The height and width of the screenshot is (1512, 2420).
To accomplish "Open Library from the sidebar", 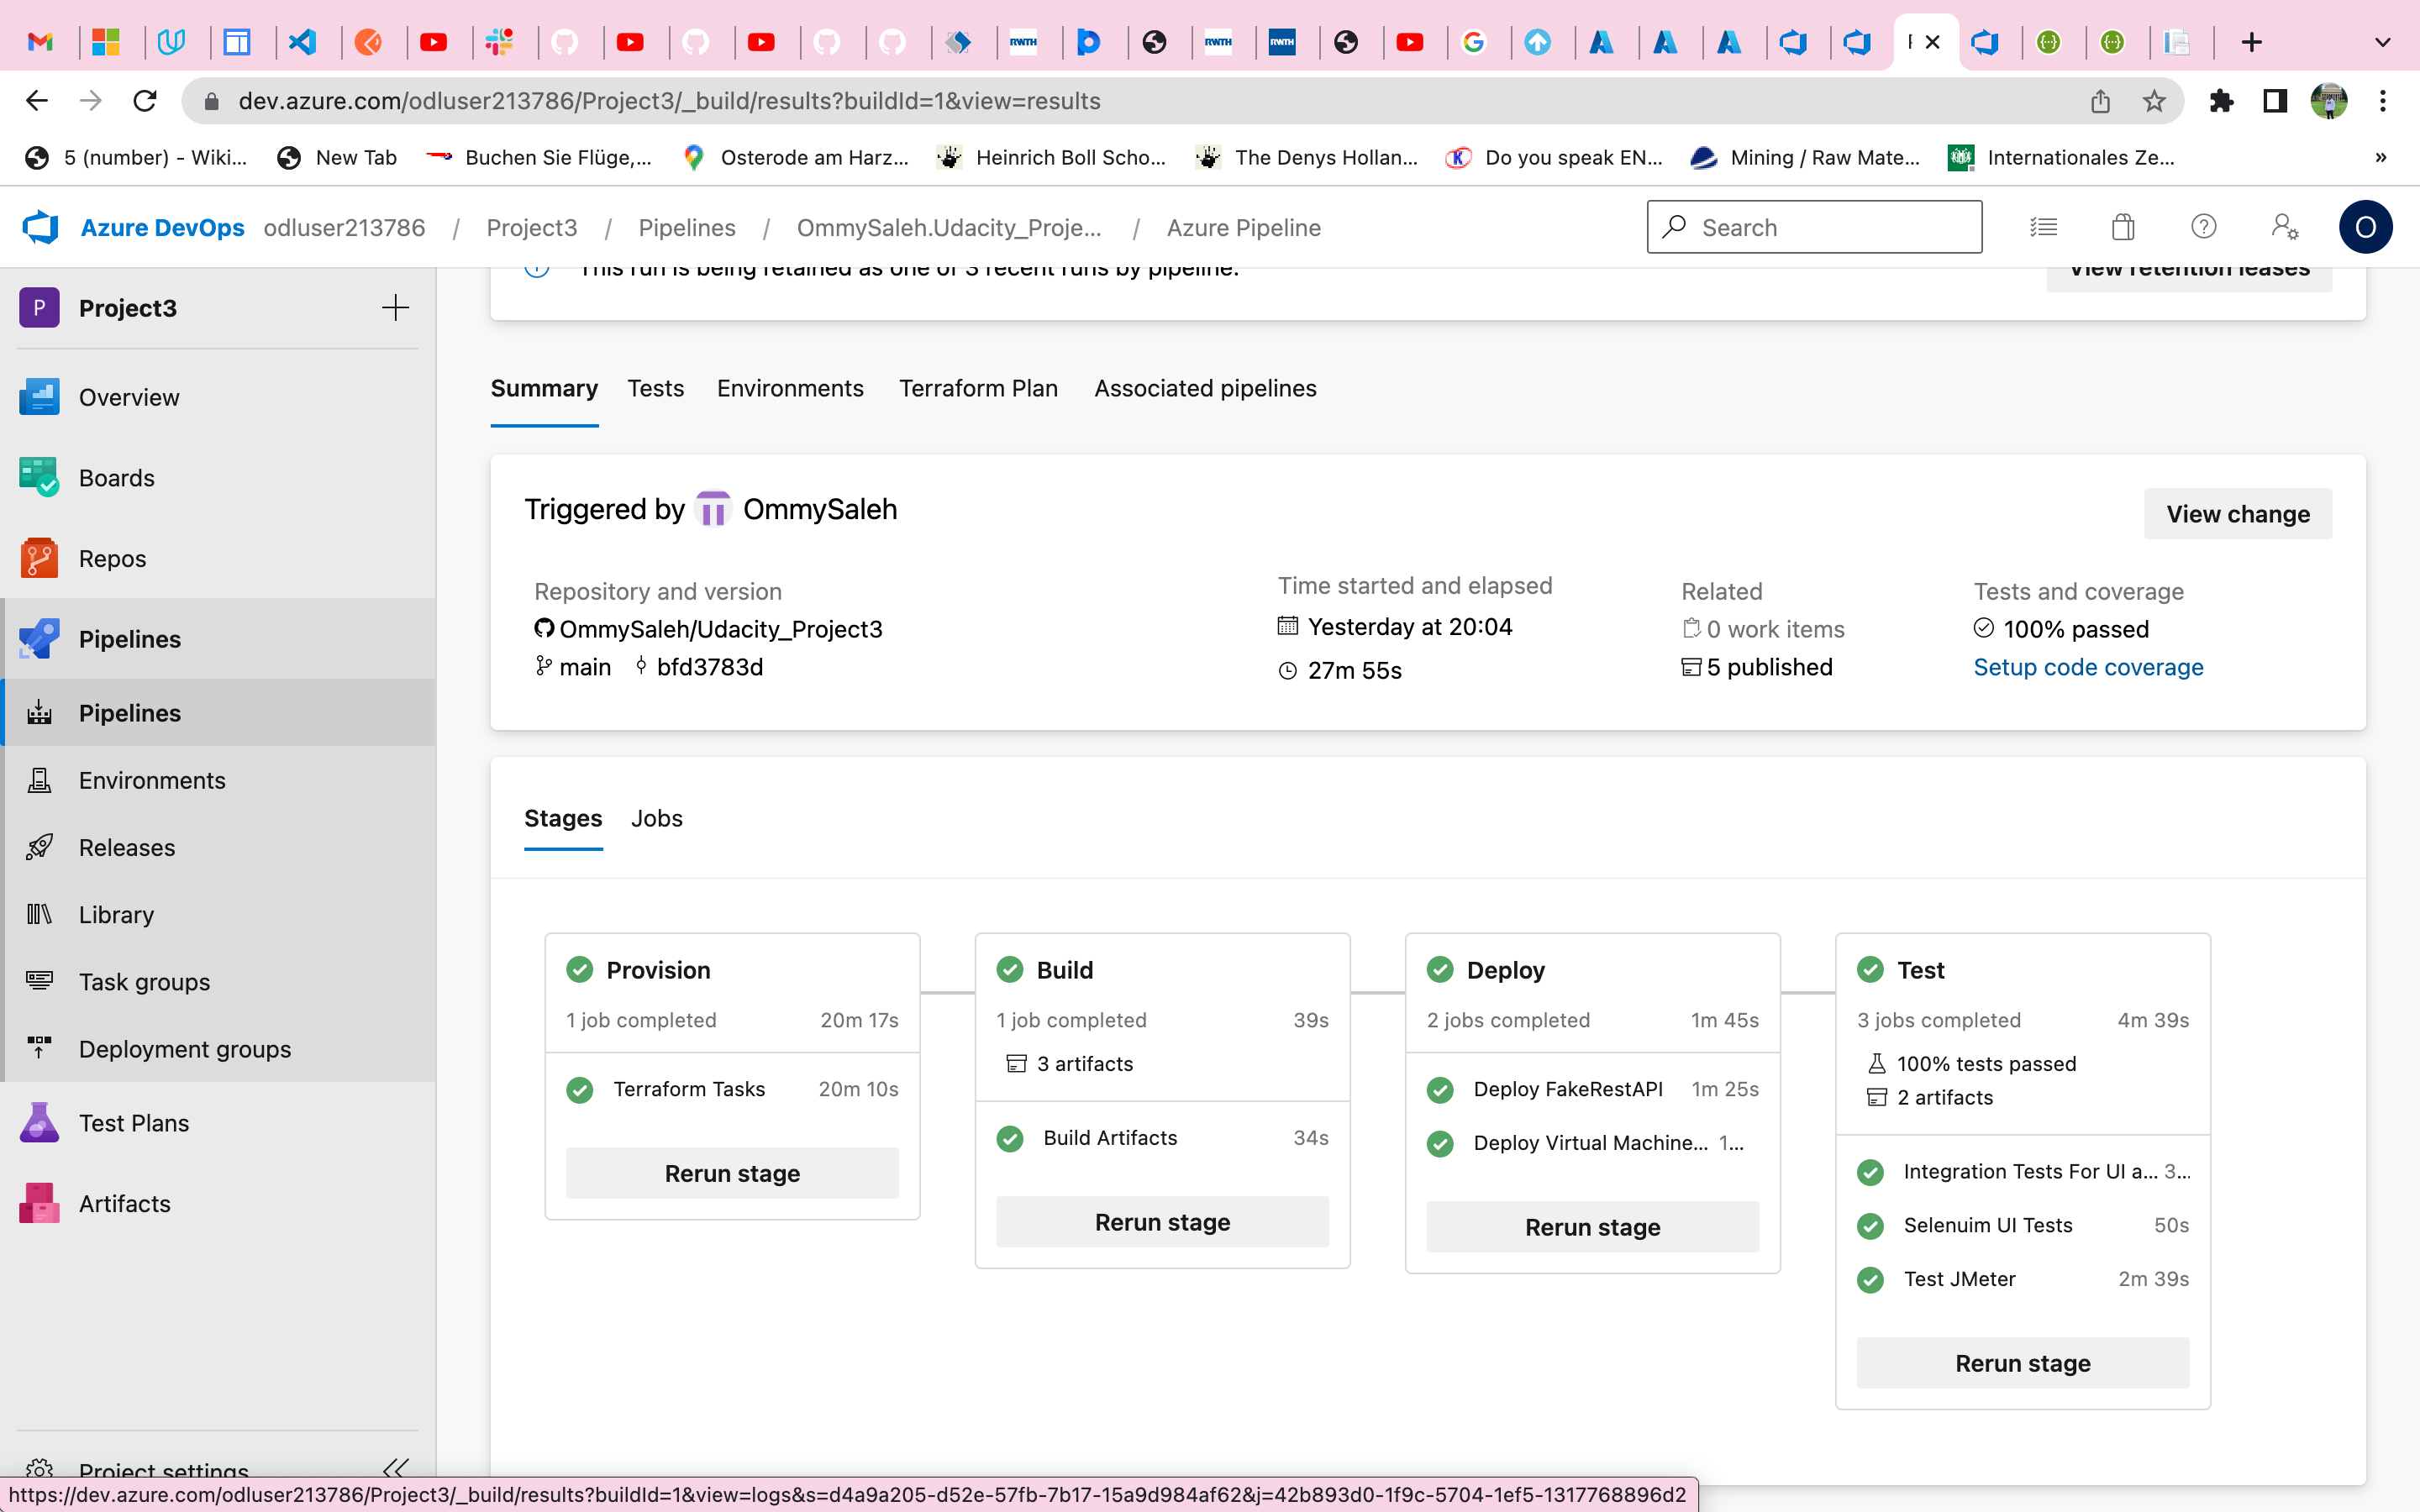I will coord(117,914).
